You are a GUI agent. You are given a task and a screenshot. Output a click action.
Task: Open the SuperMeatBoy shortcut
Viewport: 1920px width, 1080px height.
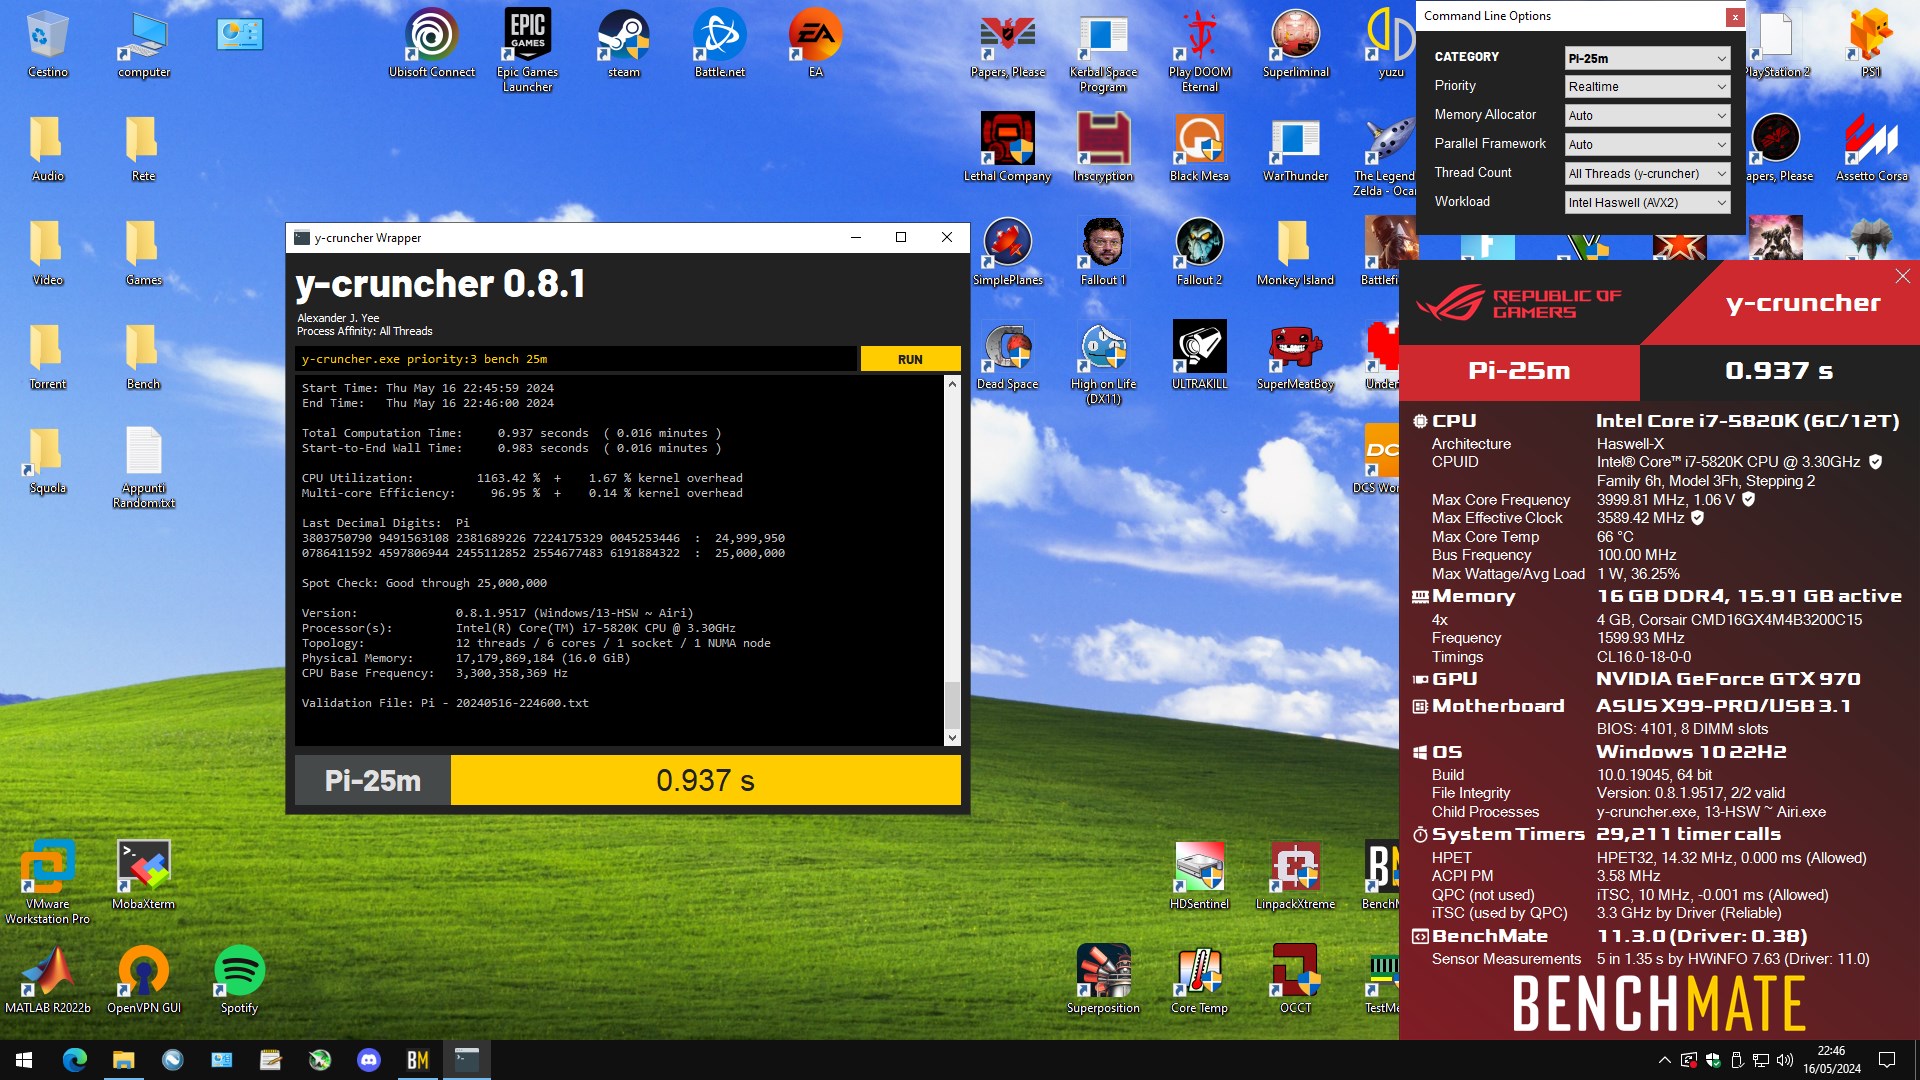coord(1295,356)
